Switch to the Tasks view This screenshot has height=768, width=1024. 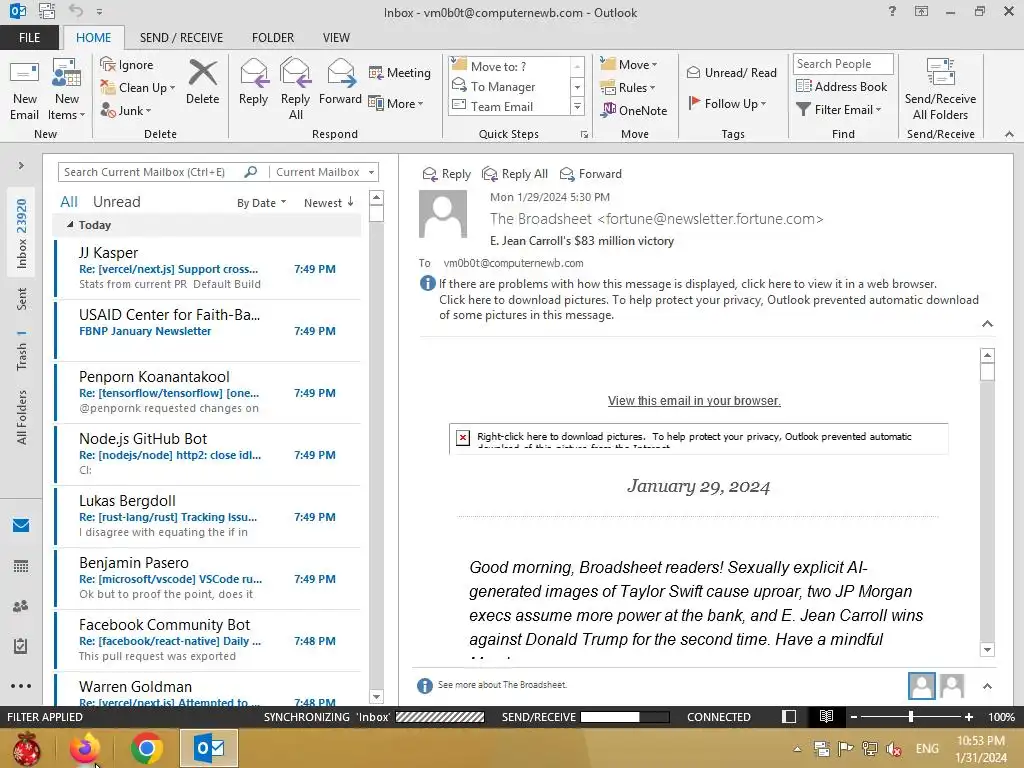(21, 647)
